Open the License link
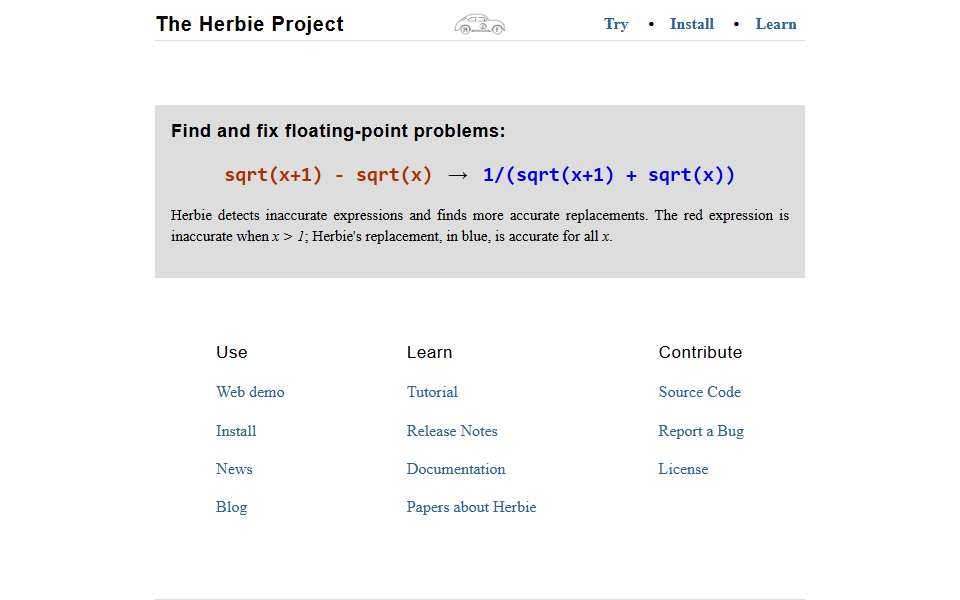Viewport: 960px width, 600px height. (683, 469)
